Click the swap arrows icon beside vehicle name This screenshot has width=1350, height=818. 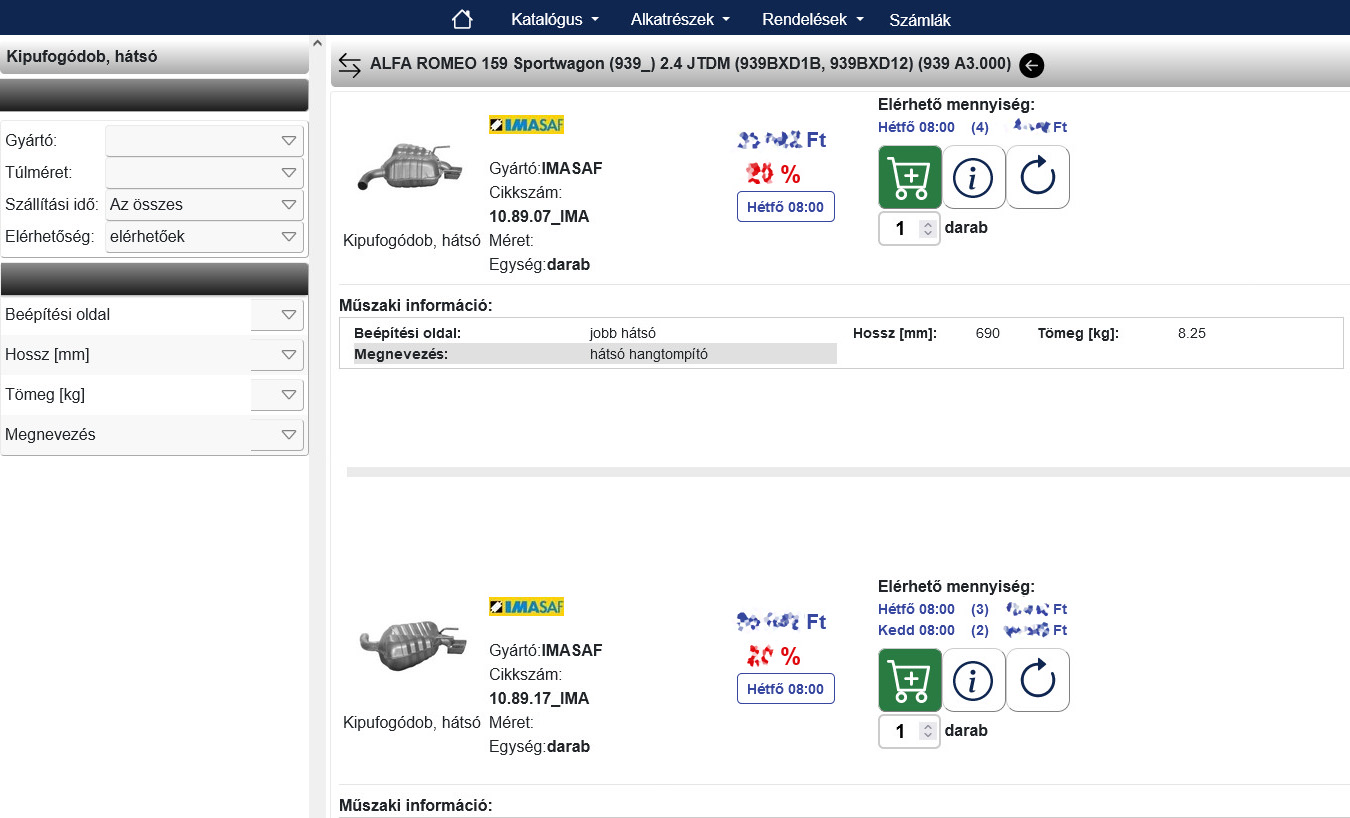pyautogui.click(x=350, y=65)
